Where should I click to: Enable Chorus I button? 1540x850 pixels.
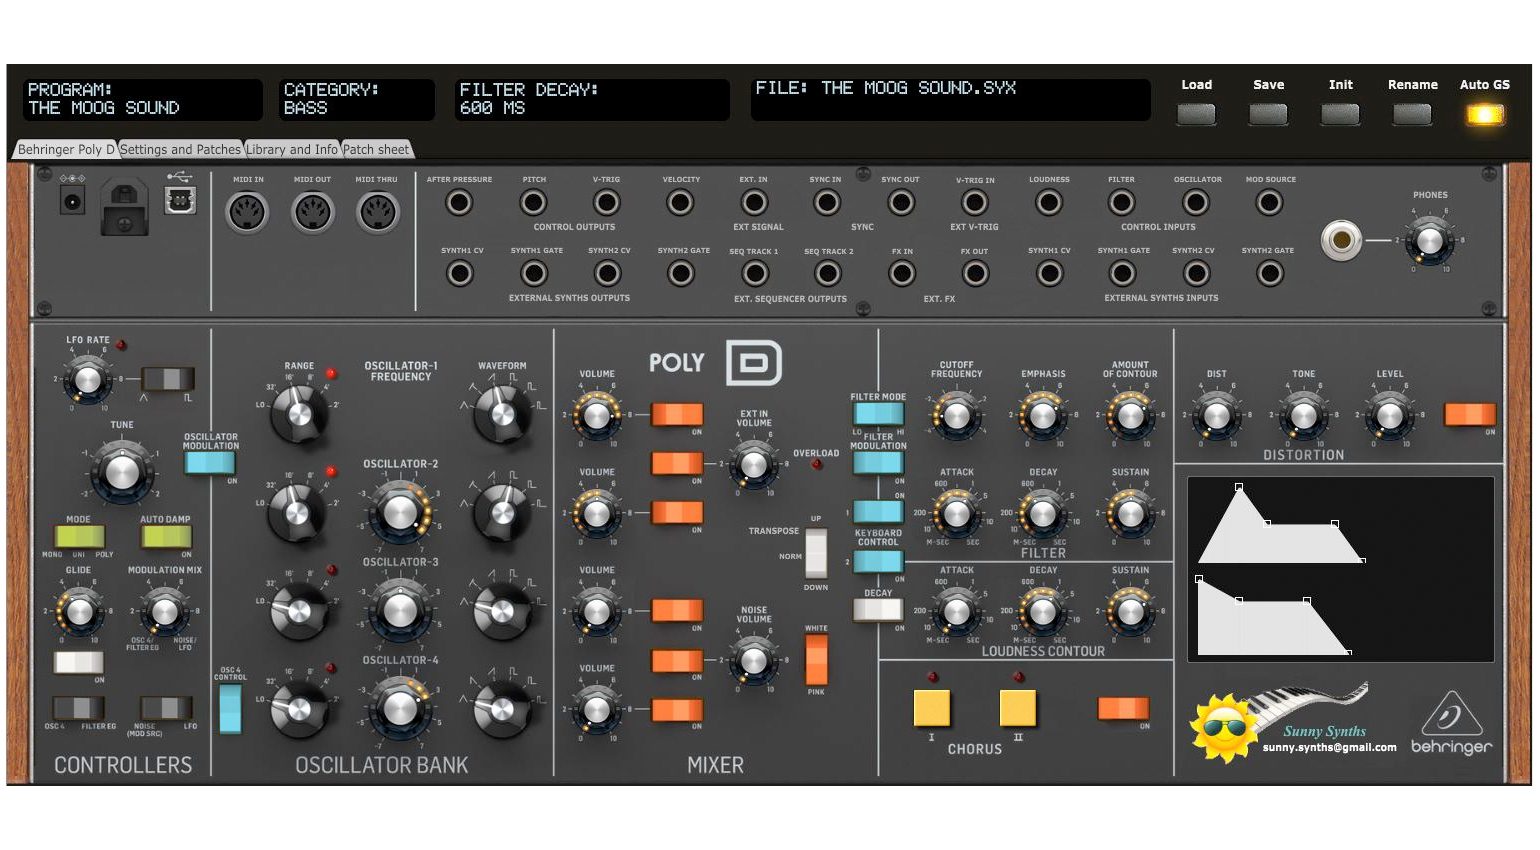pyautogui.click(x=932, y=708)
